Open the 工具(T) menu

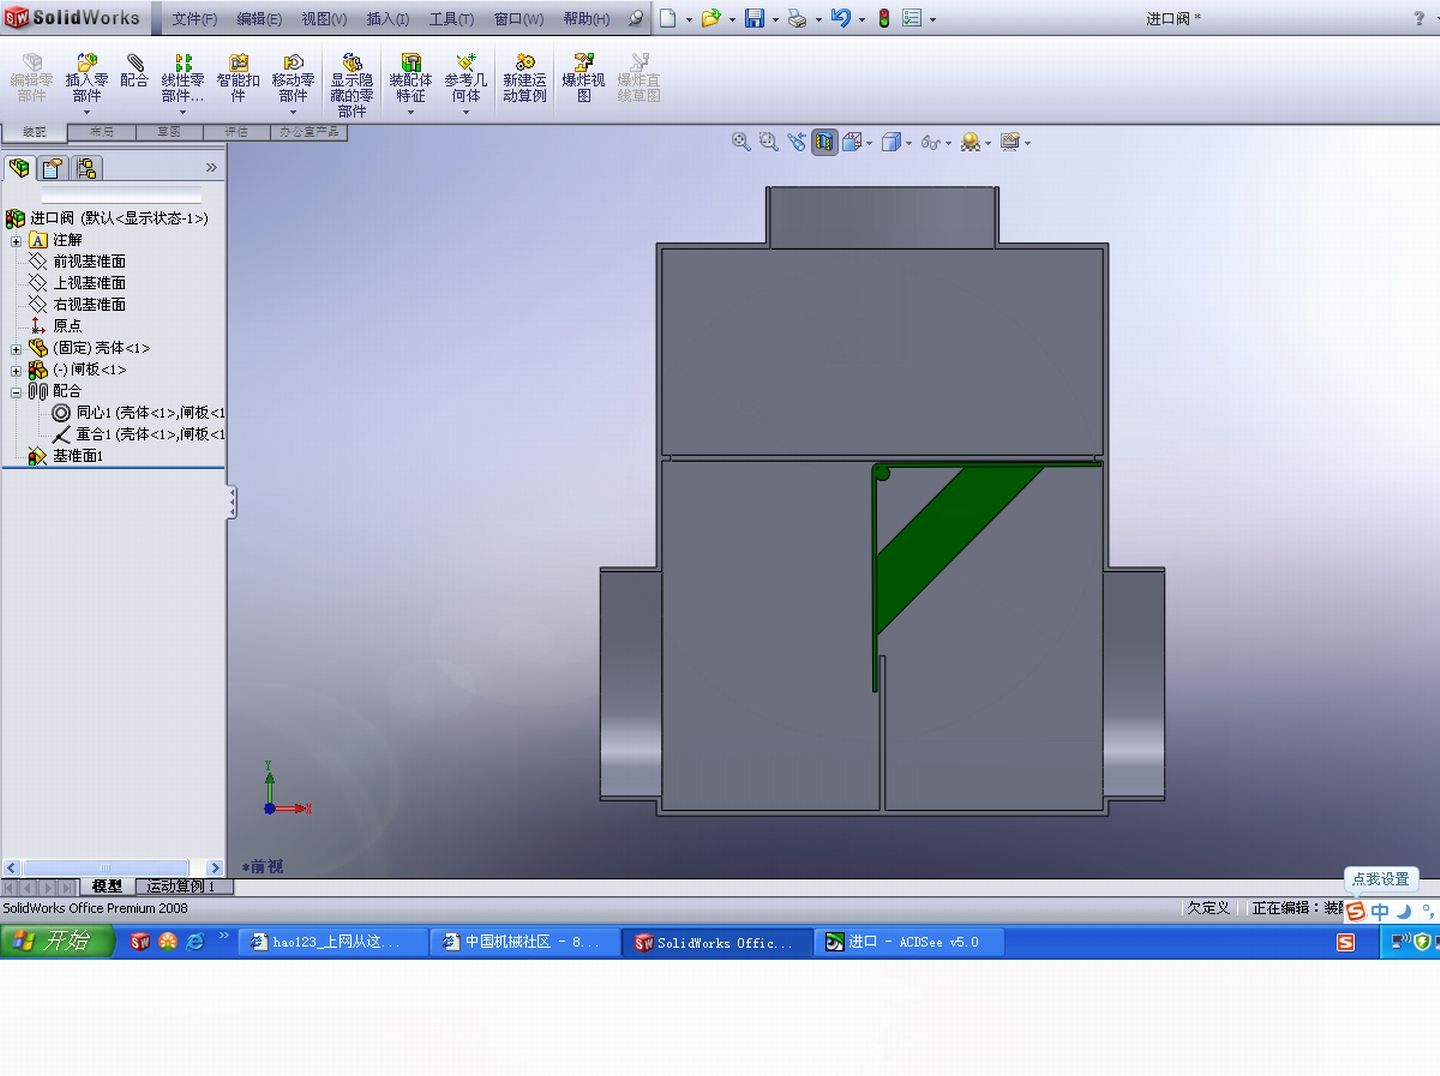452,19
